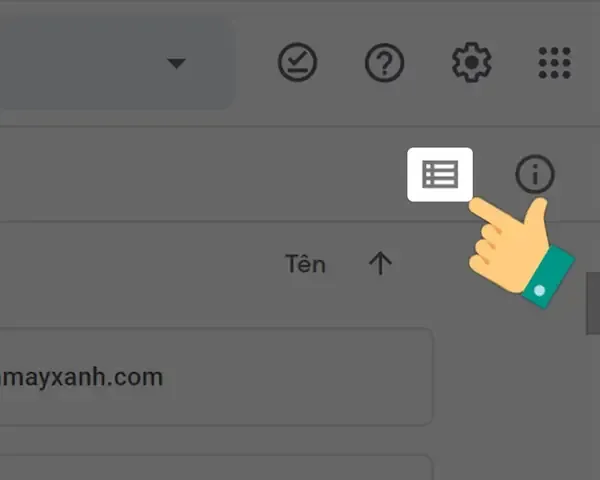This screenshot has width=600, height=480.
Task: Click the center dot of Settings gear
Action: pos(471,62)
